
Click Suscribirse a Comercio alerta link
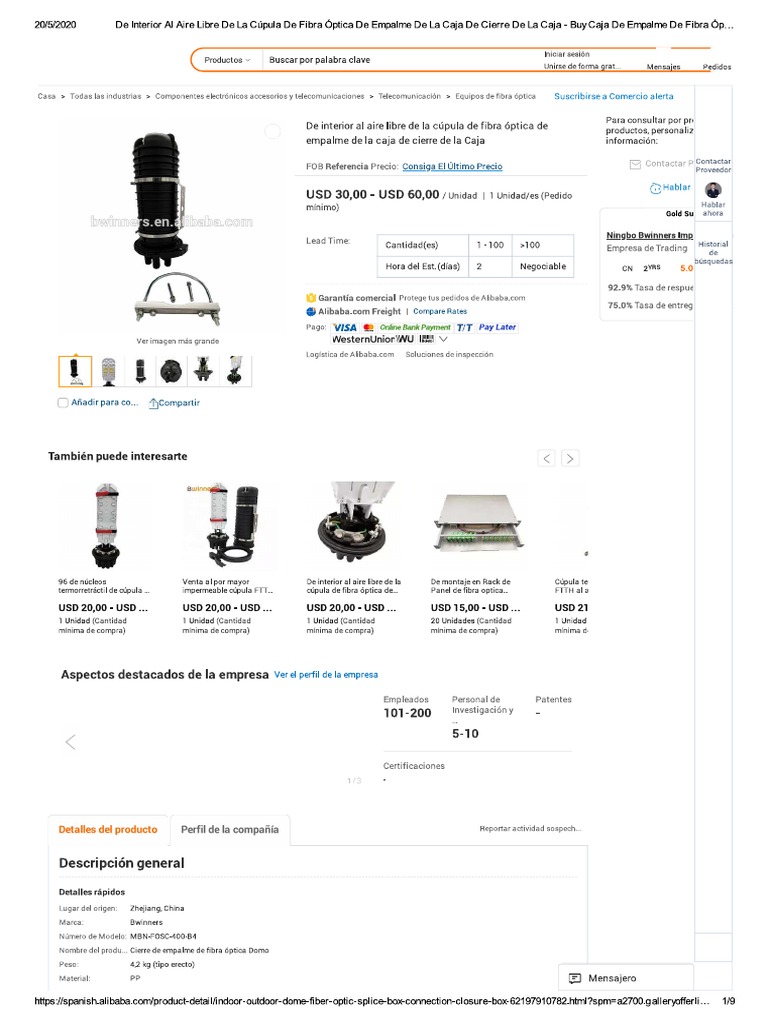click(x=613, y=96)
